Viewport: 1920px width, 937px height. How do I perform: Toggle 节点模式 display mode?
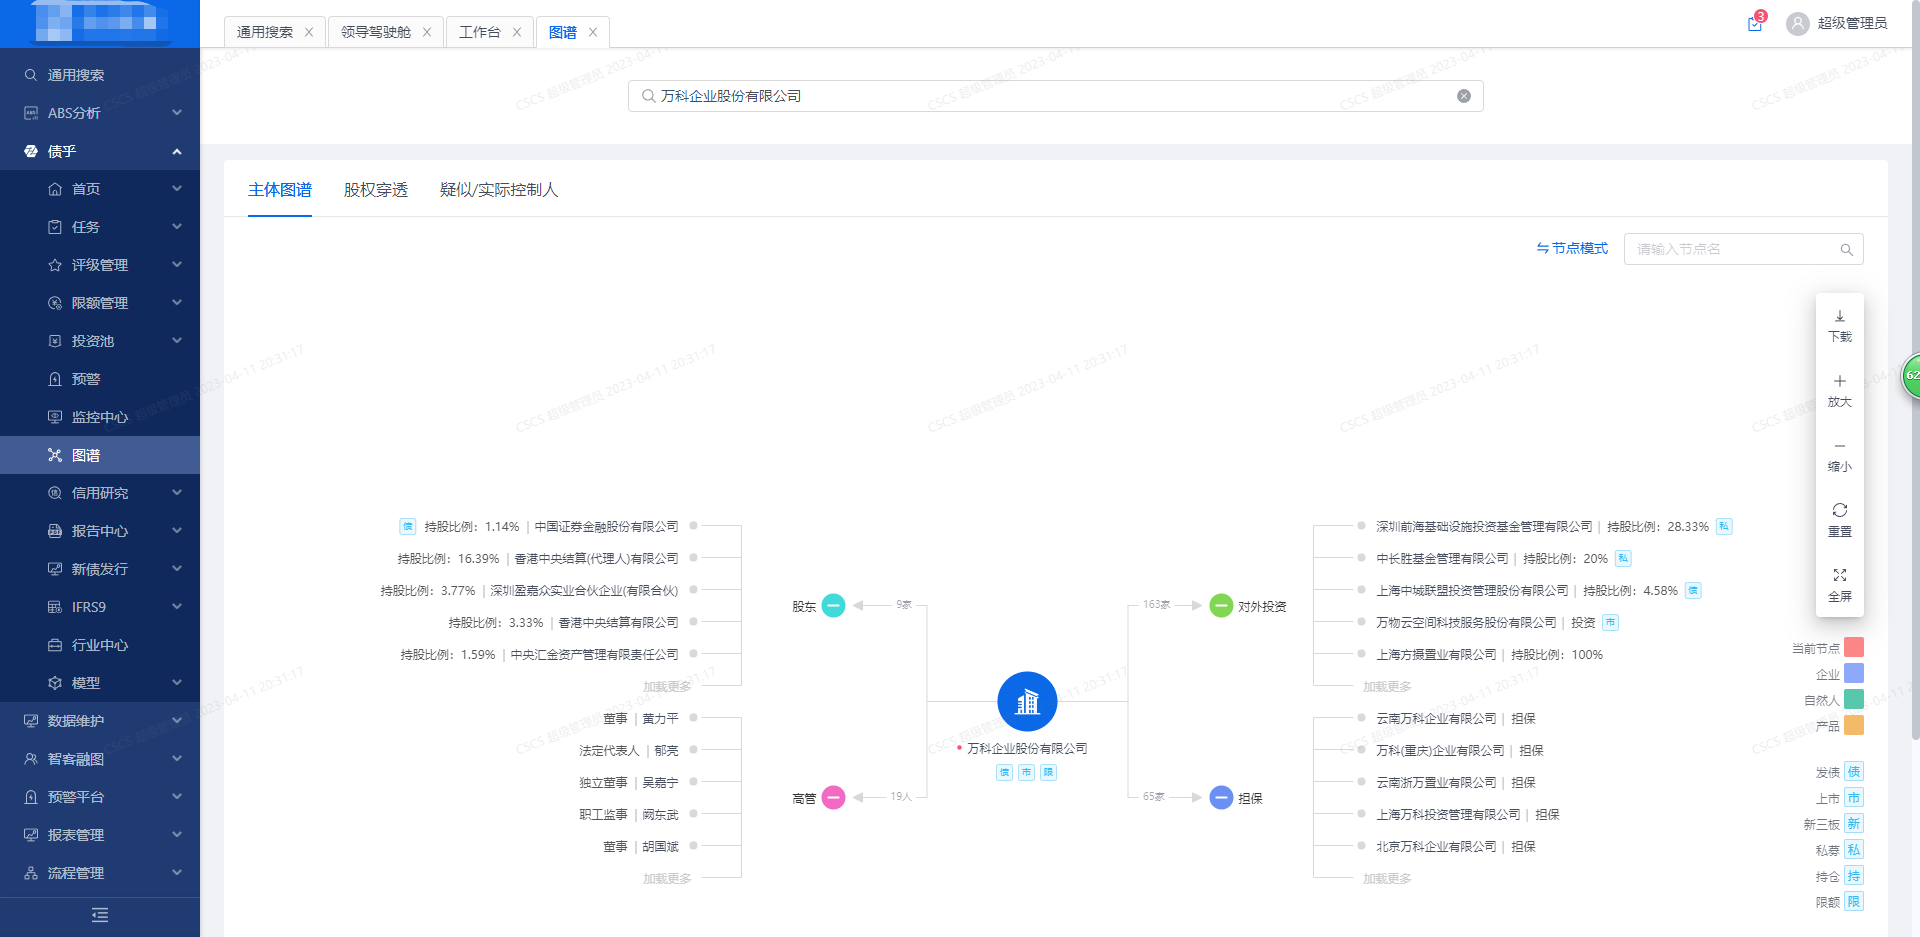1572,248
